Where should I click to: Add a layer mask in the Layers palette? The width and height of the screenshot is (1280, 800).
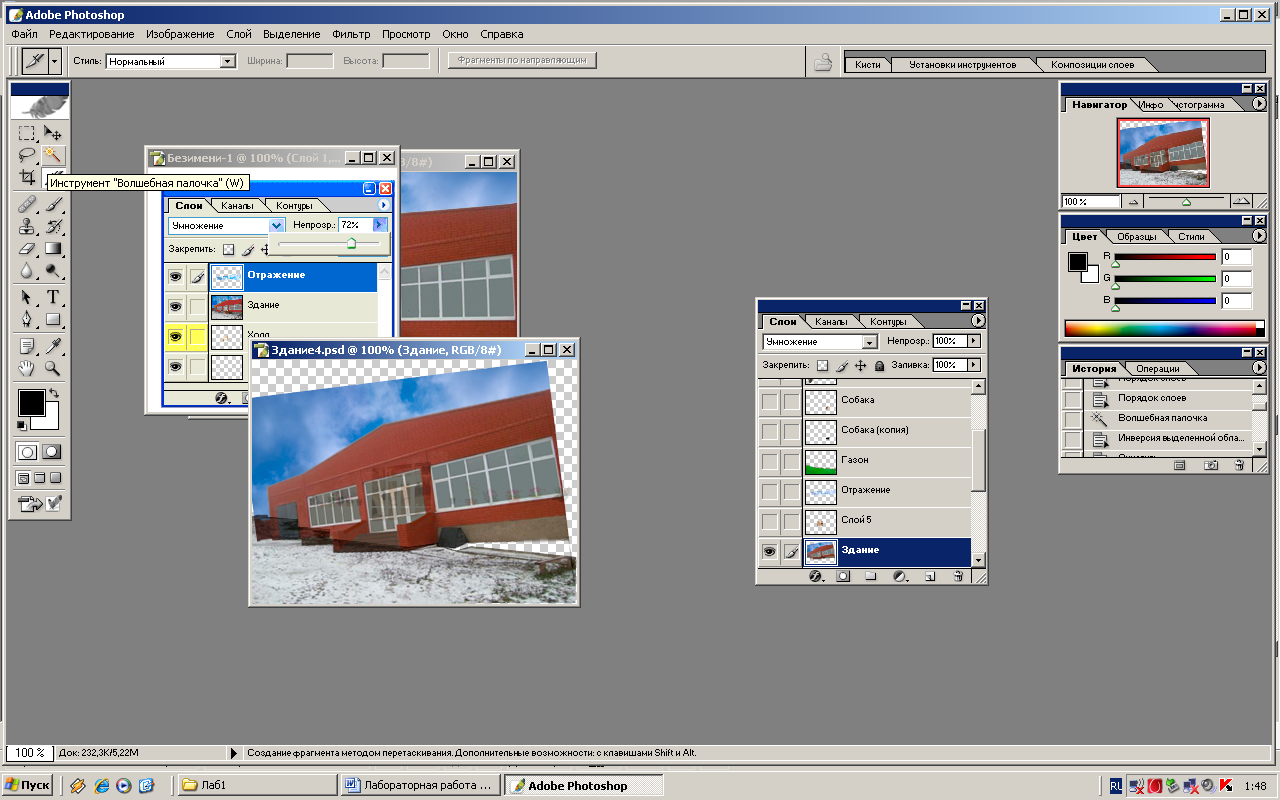click(x=843, y=576)
